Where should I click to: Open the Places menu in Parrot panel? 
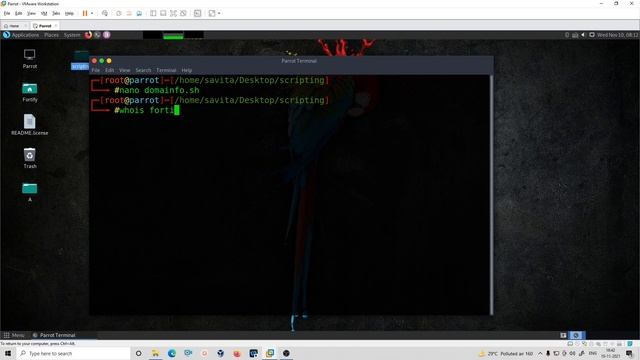click(51, 35)
